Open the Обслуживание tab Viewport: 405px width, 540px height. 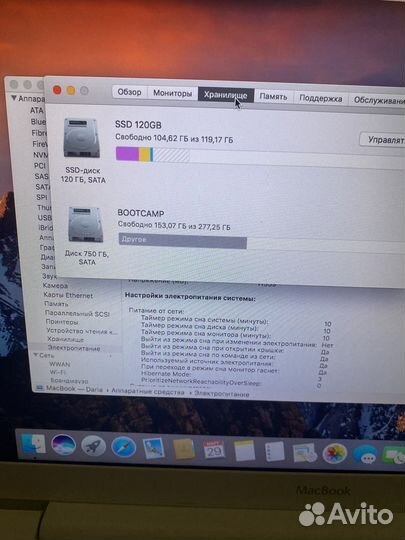point(377,100)
